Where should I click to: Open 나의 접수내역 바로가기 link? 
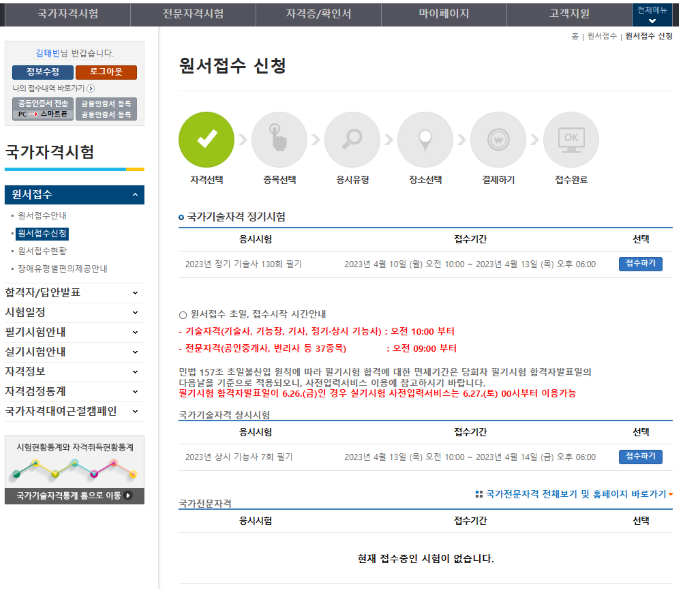(48, 88)
